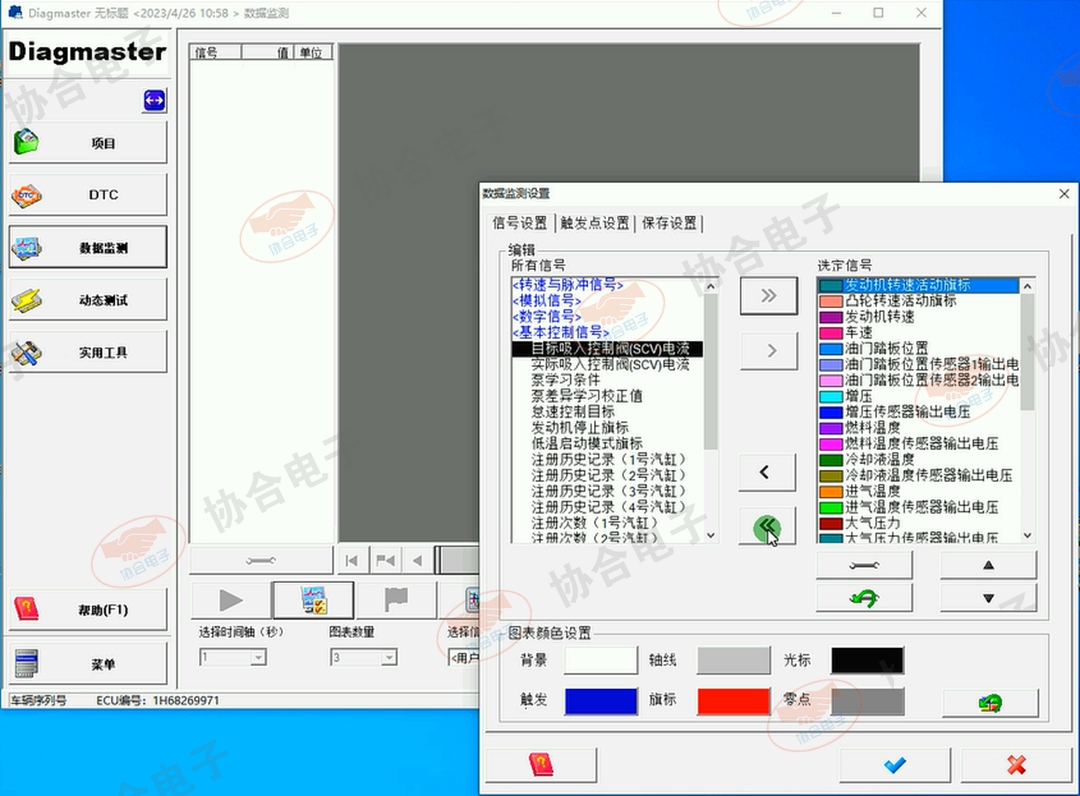The image size is (1080, 796).
Task: Click the rewind left-triangle playback button
Action: click(x=417, y=561)
